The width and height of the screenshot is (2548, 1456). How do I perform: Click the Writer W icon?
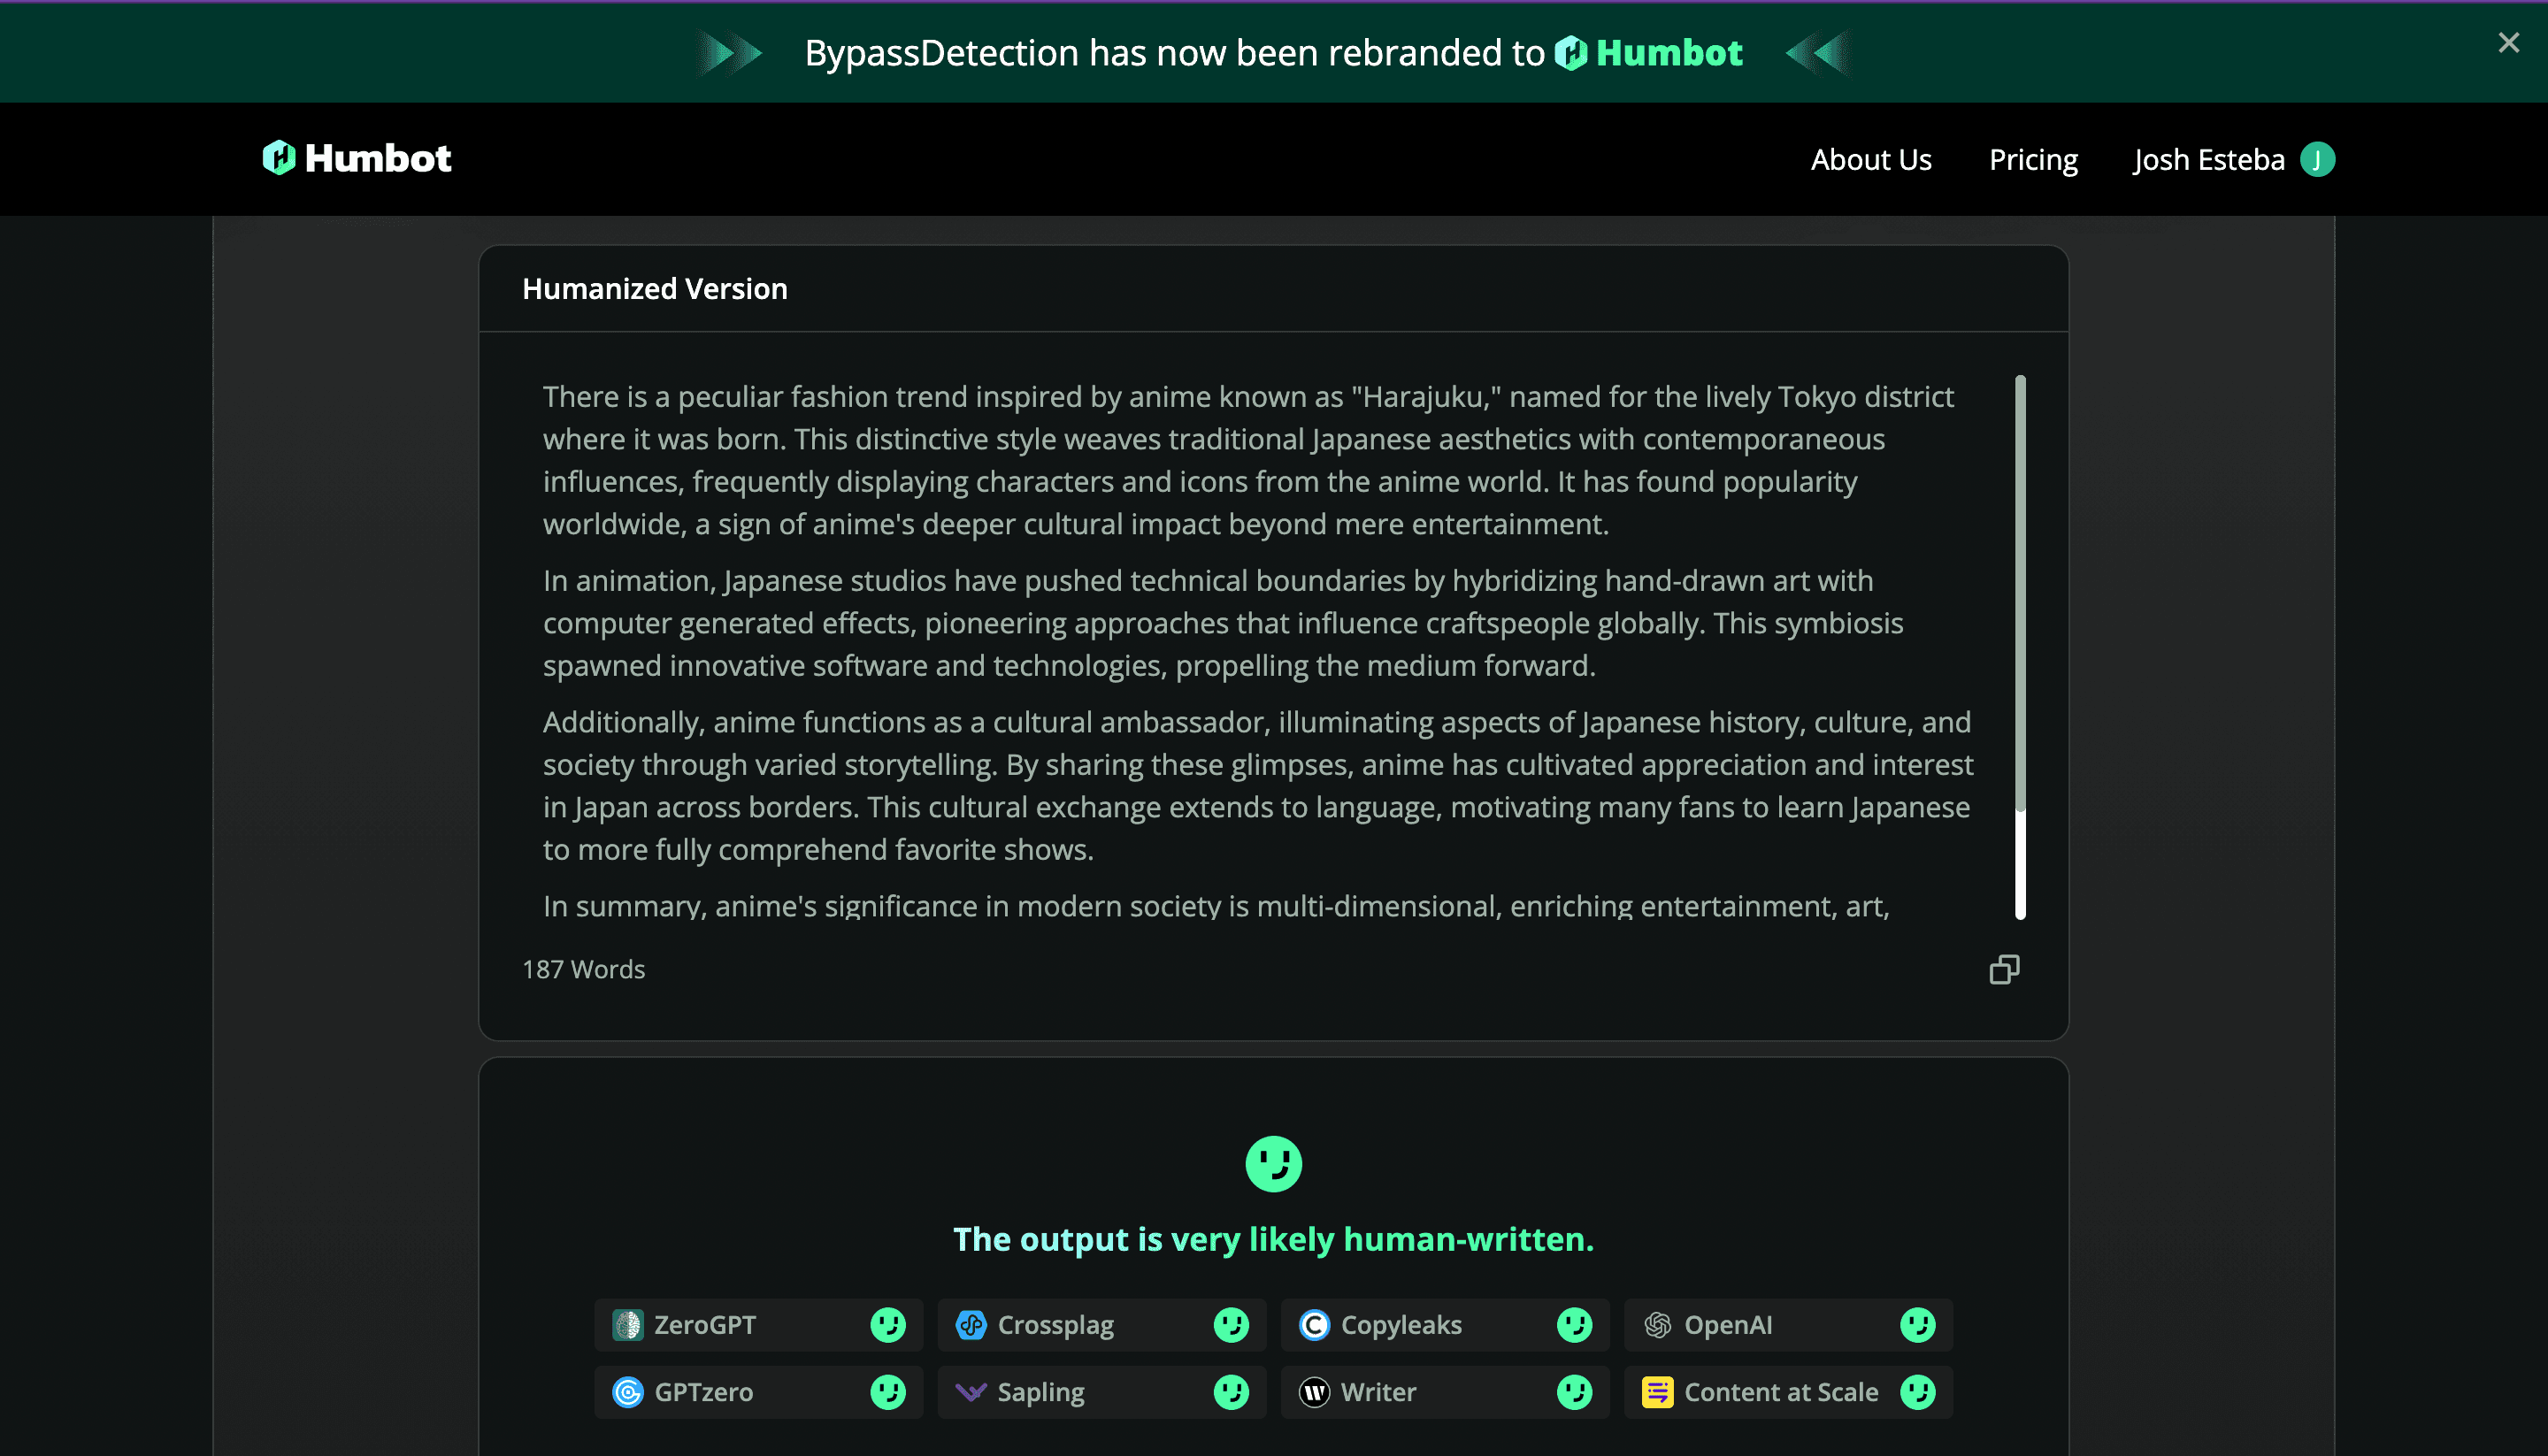[1314, 1392]
